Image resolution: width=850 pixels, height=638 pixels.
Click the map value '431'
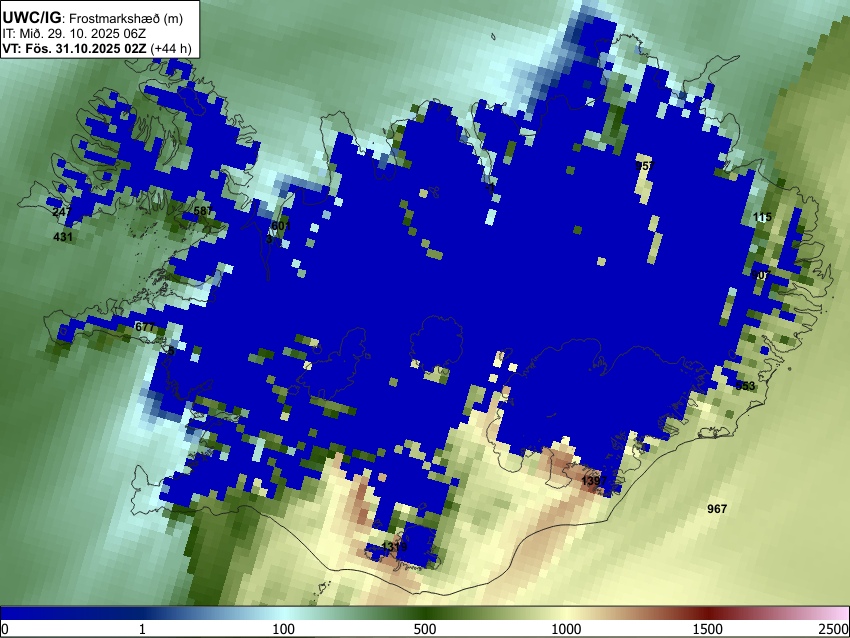[x=63, y=237]
